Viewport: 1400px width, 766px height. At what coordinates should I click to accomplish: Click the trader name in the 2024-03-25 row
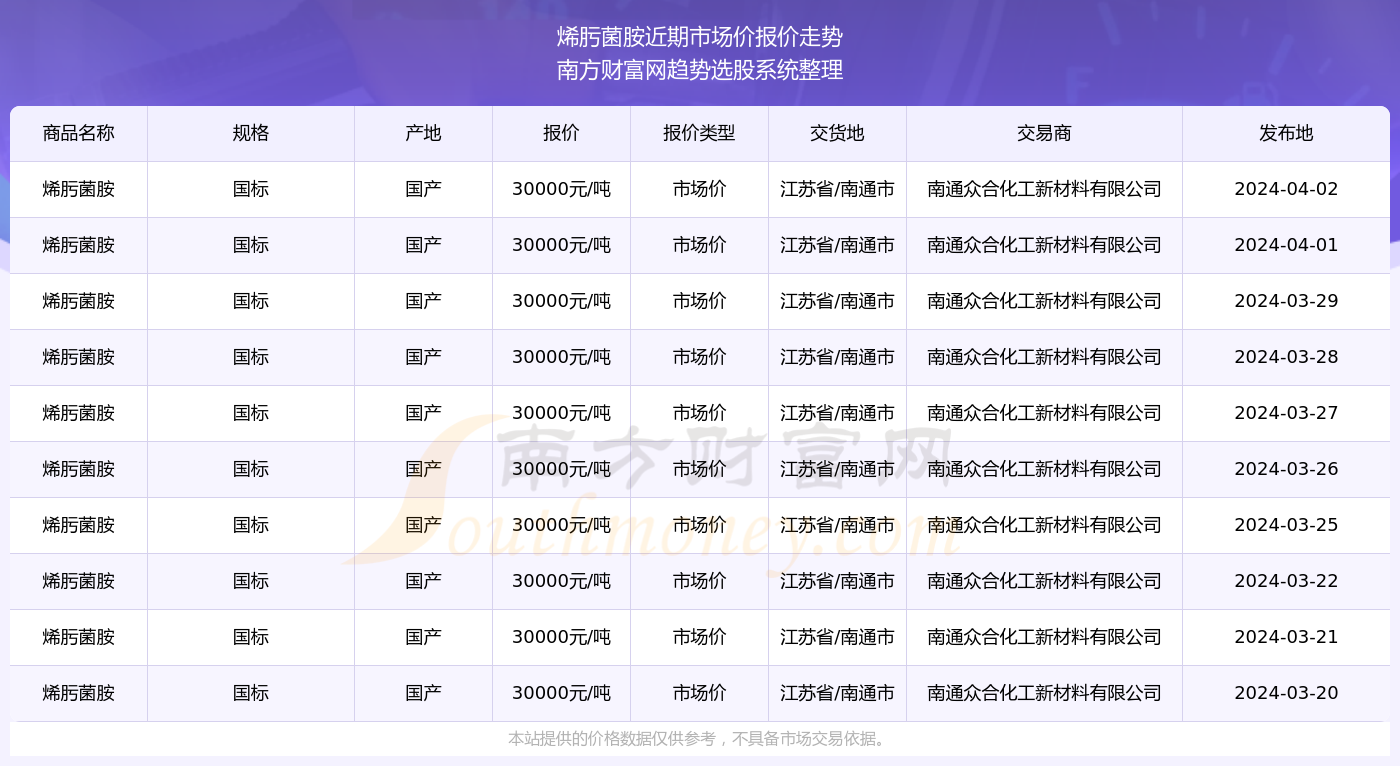pyautogui.click(x=1044, y=525)
